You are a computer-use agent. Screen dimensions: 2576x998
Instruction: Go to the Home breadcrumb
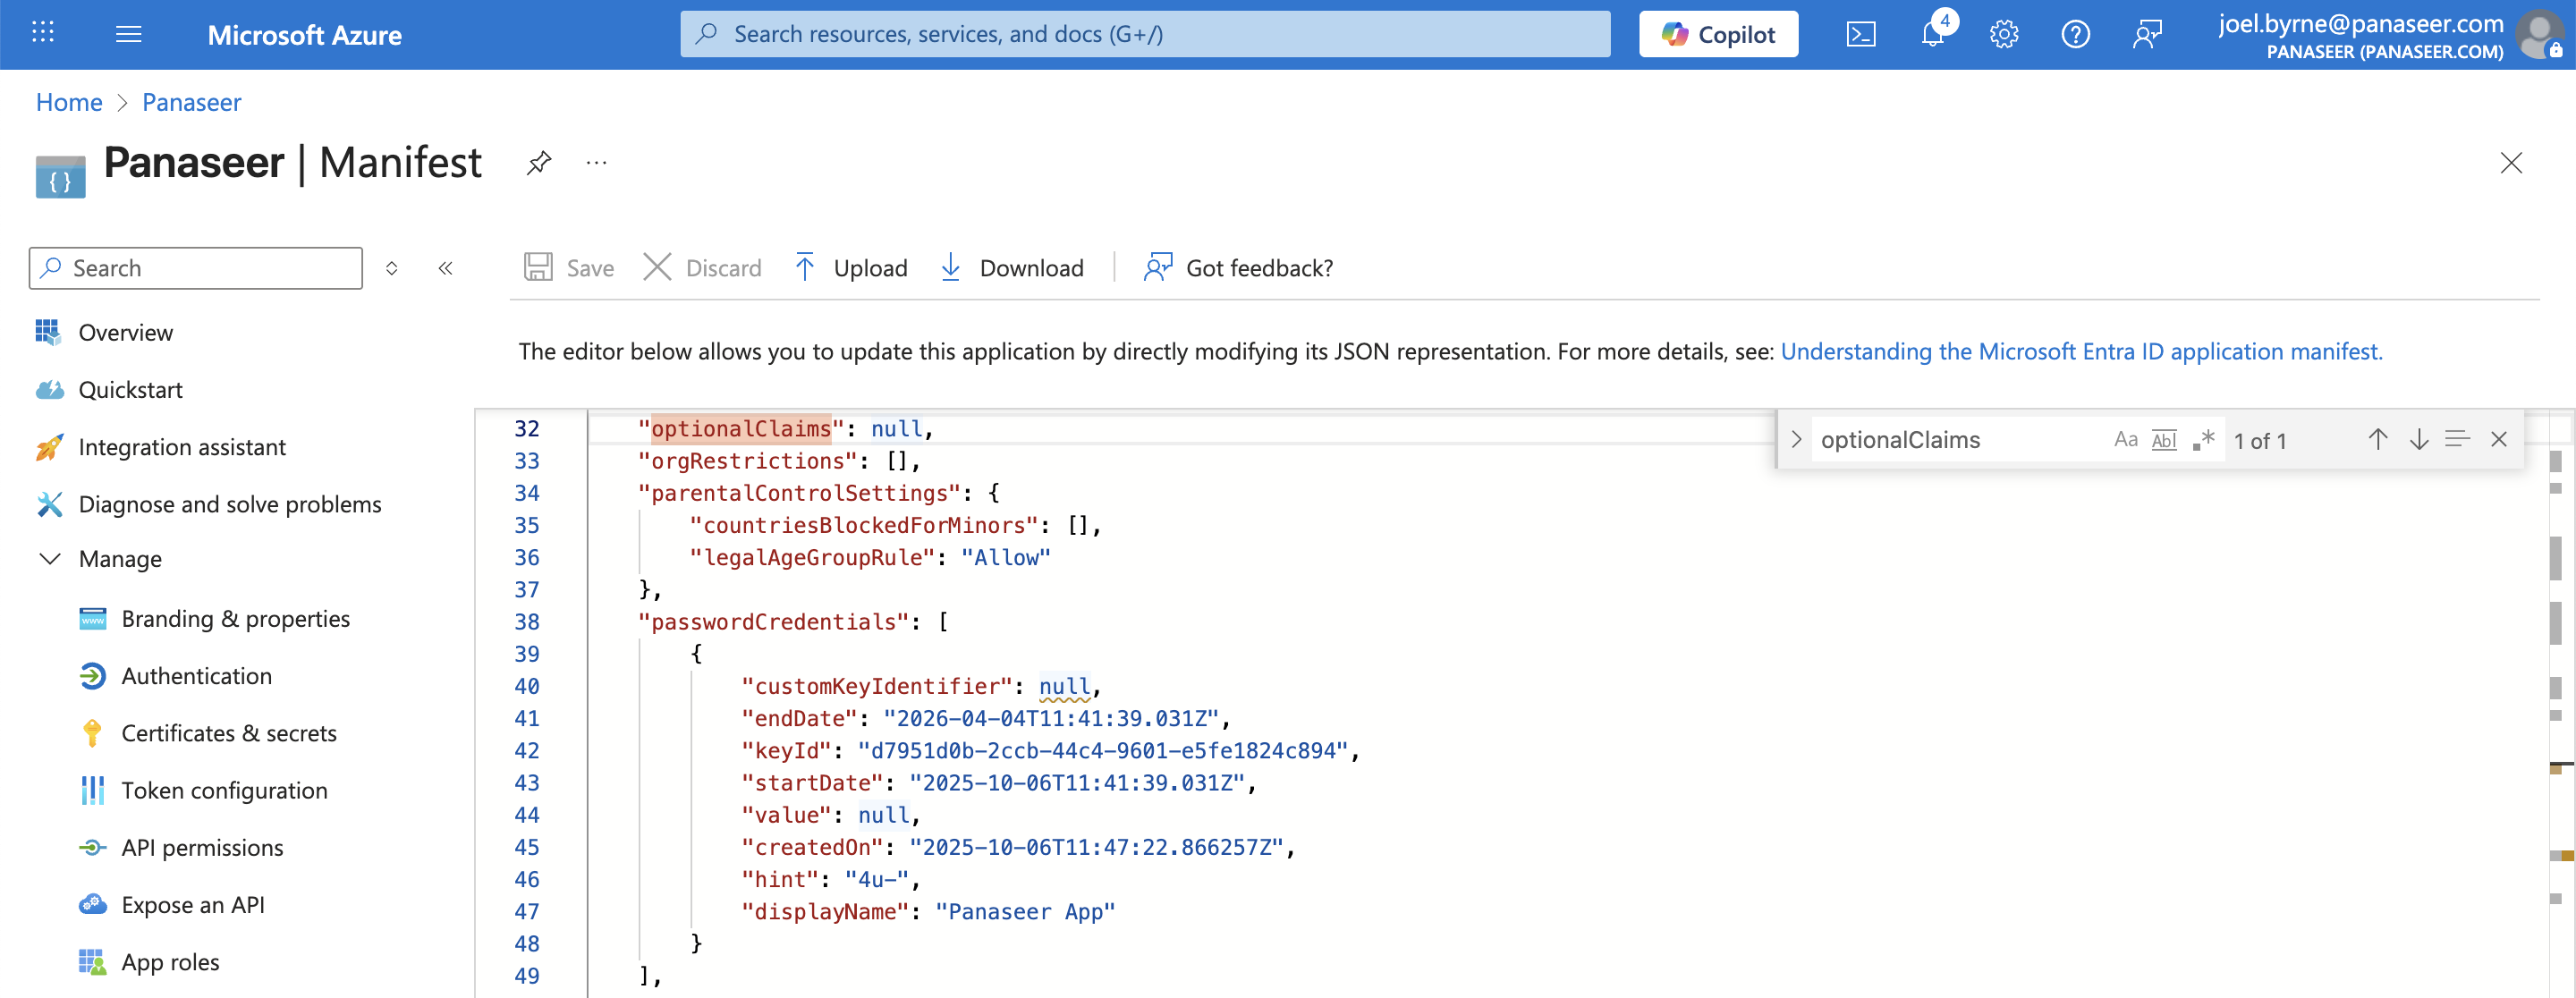coord(69,102)
